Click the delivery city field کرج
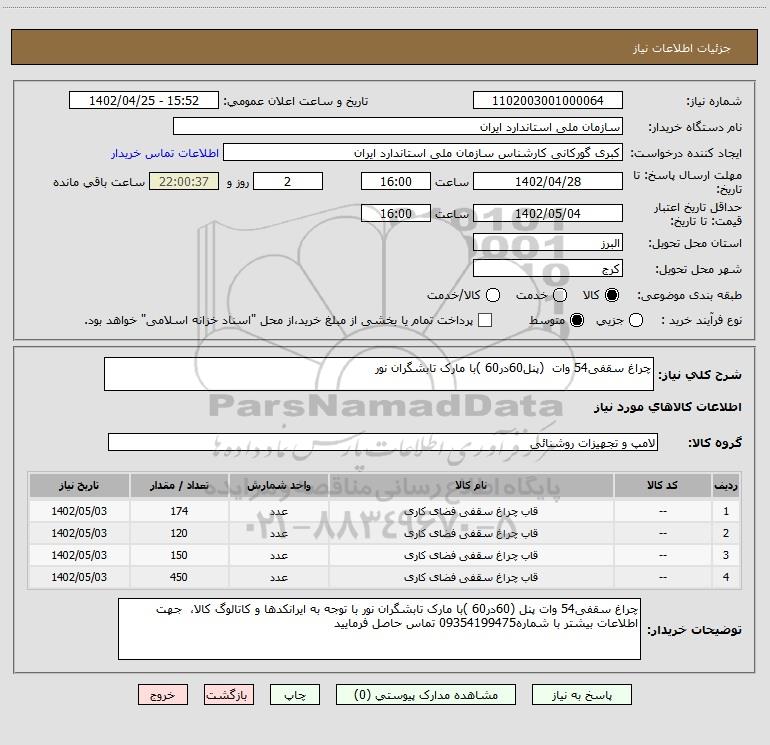This screenshot has height=745, width=770. tap(548, 269)
